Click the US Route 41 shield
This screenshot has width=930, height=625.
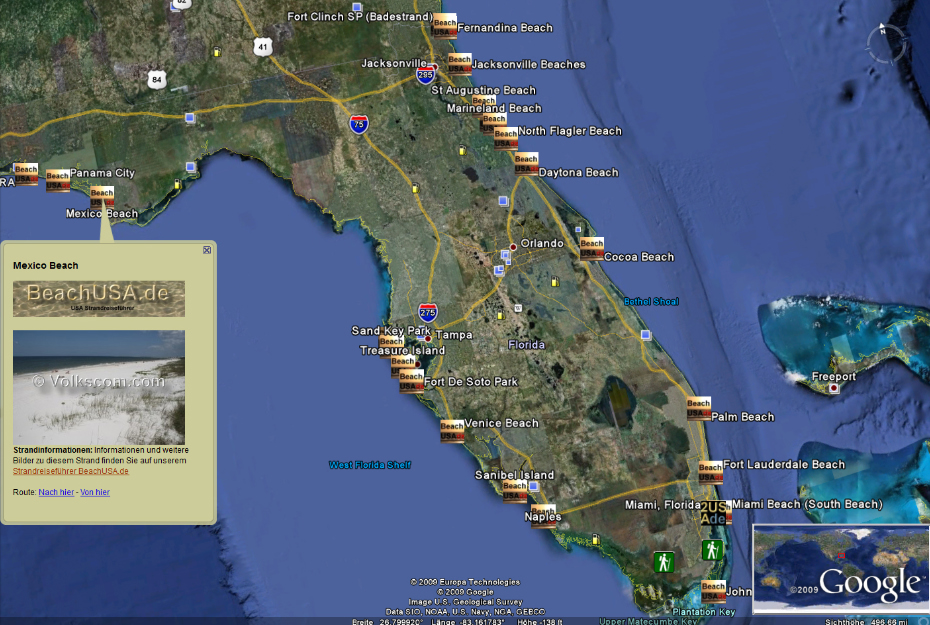click(263, 47)
